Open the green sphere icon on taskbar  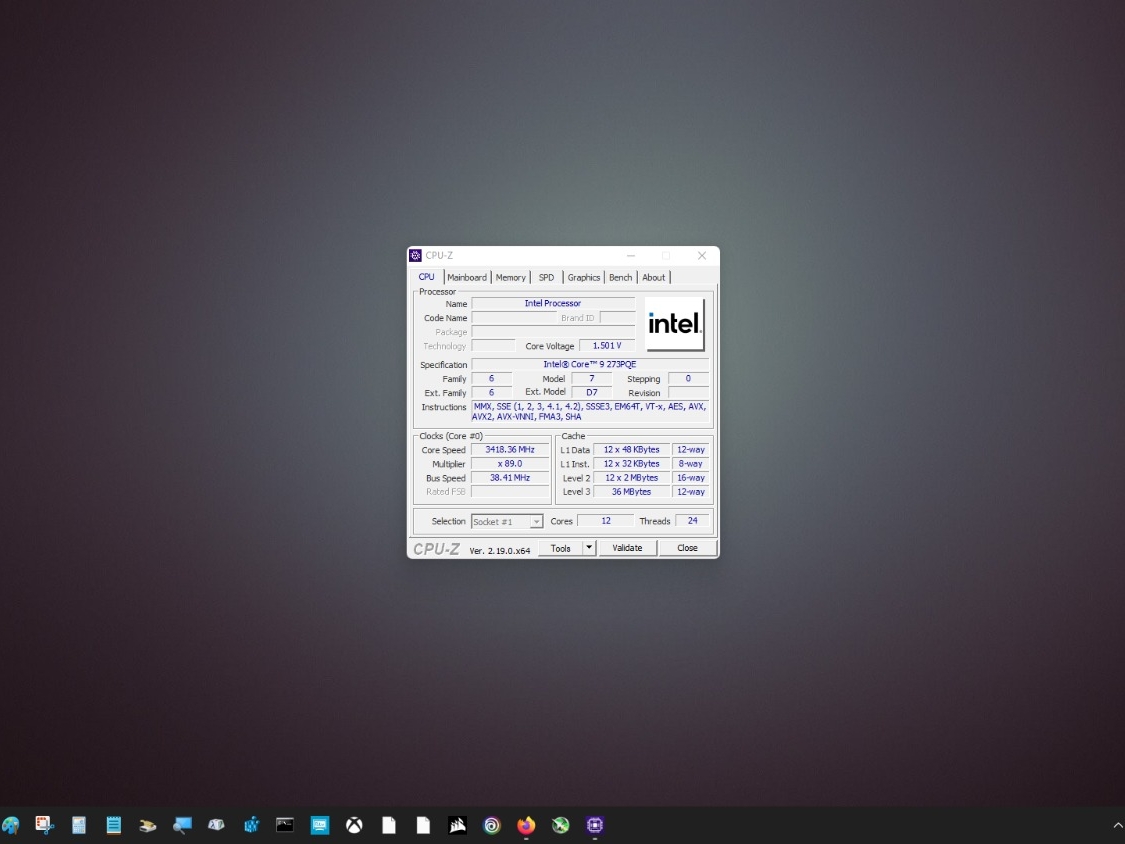560,825
